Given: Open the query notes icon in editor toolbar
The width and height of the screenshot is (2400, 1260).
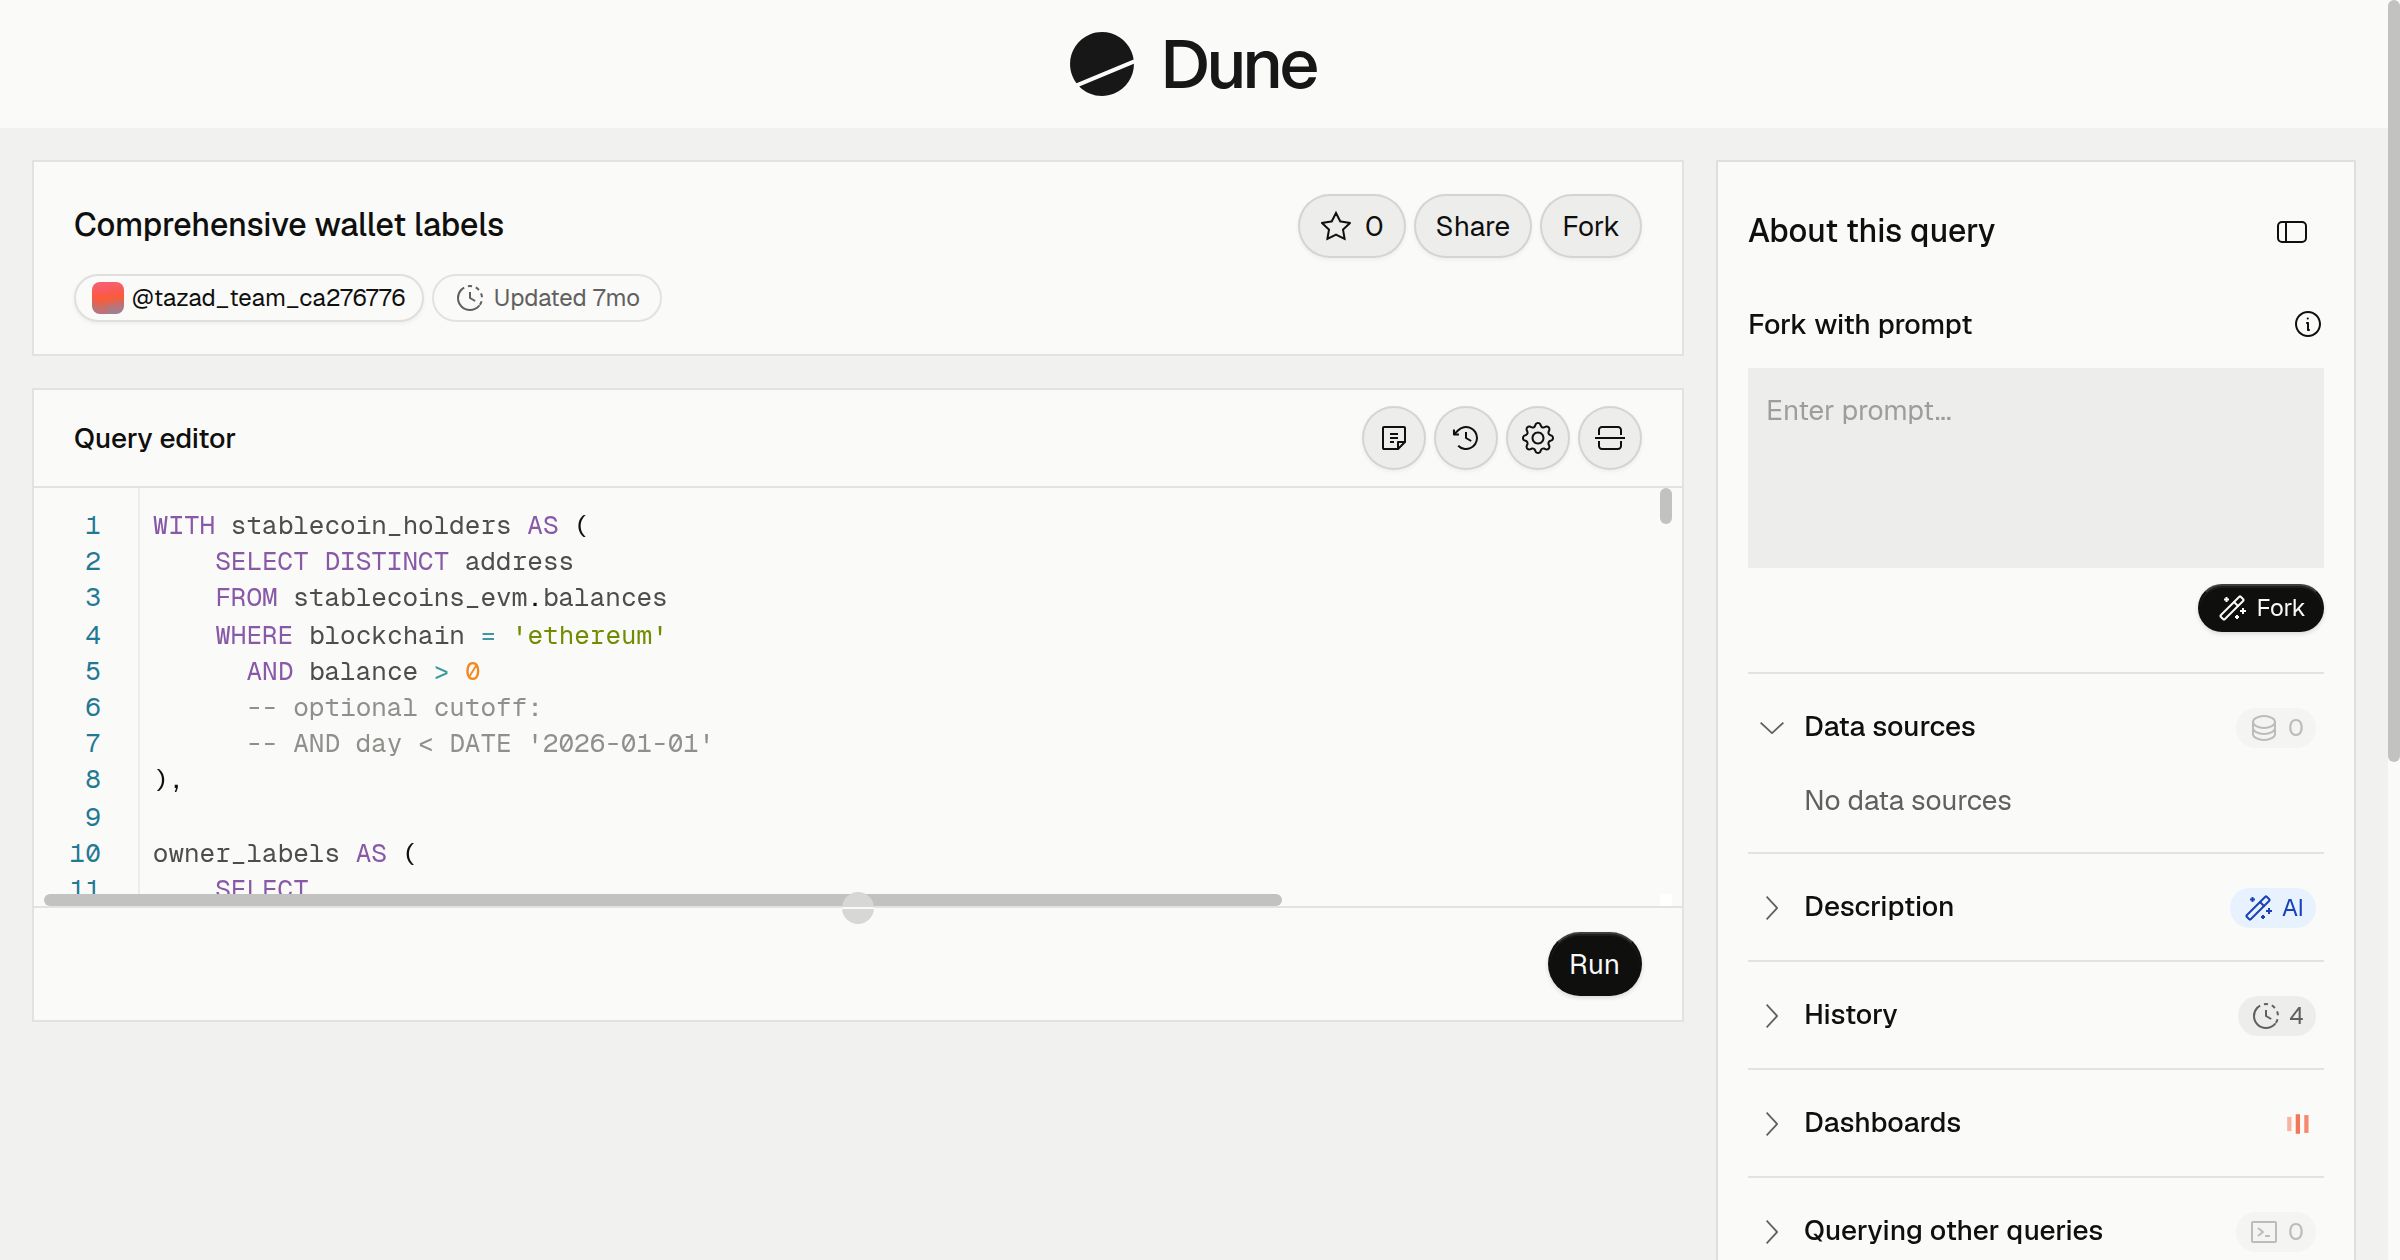Looking at the screenshot, I should 1393,438.
